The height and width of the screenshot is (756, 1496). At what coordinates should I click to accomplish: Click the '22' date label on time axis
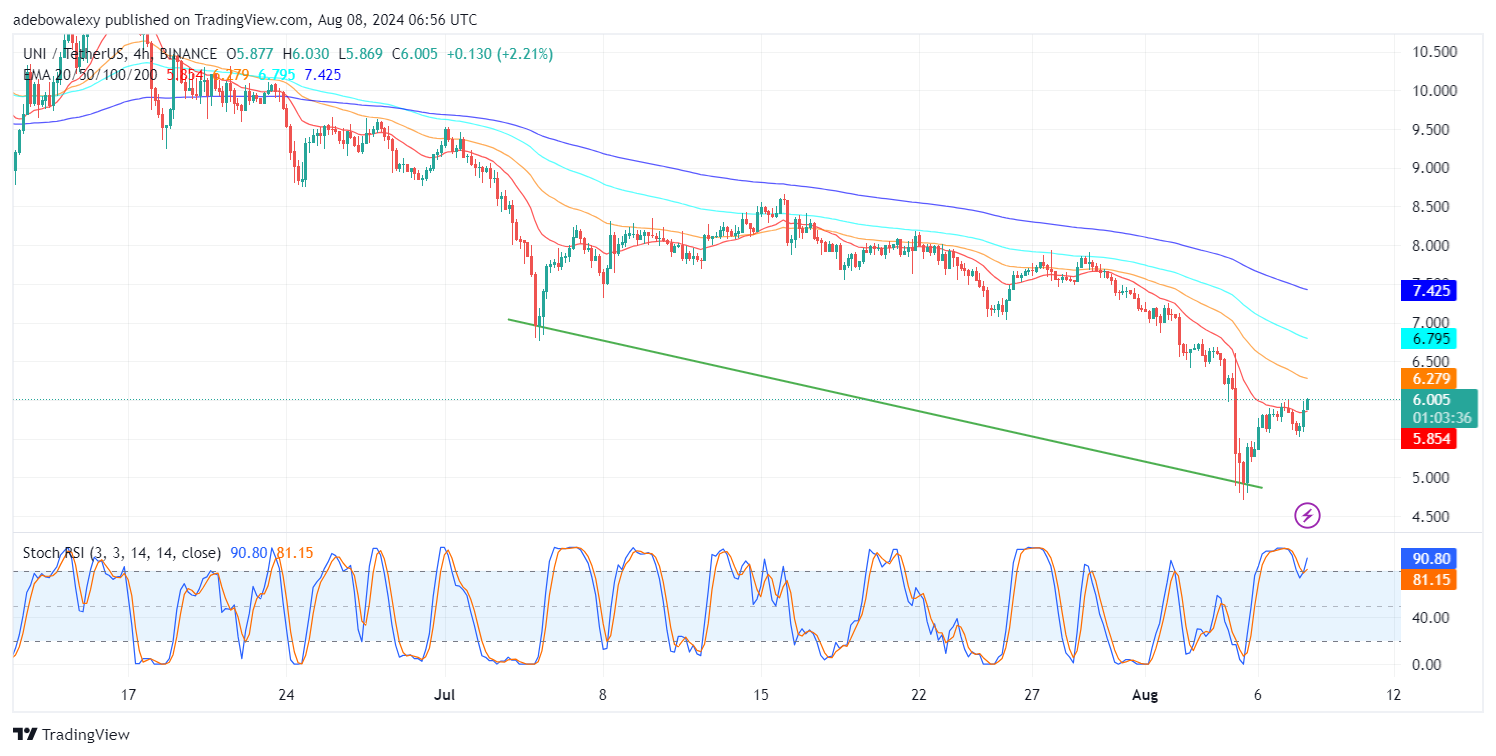[919, 694]
